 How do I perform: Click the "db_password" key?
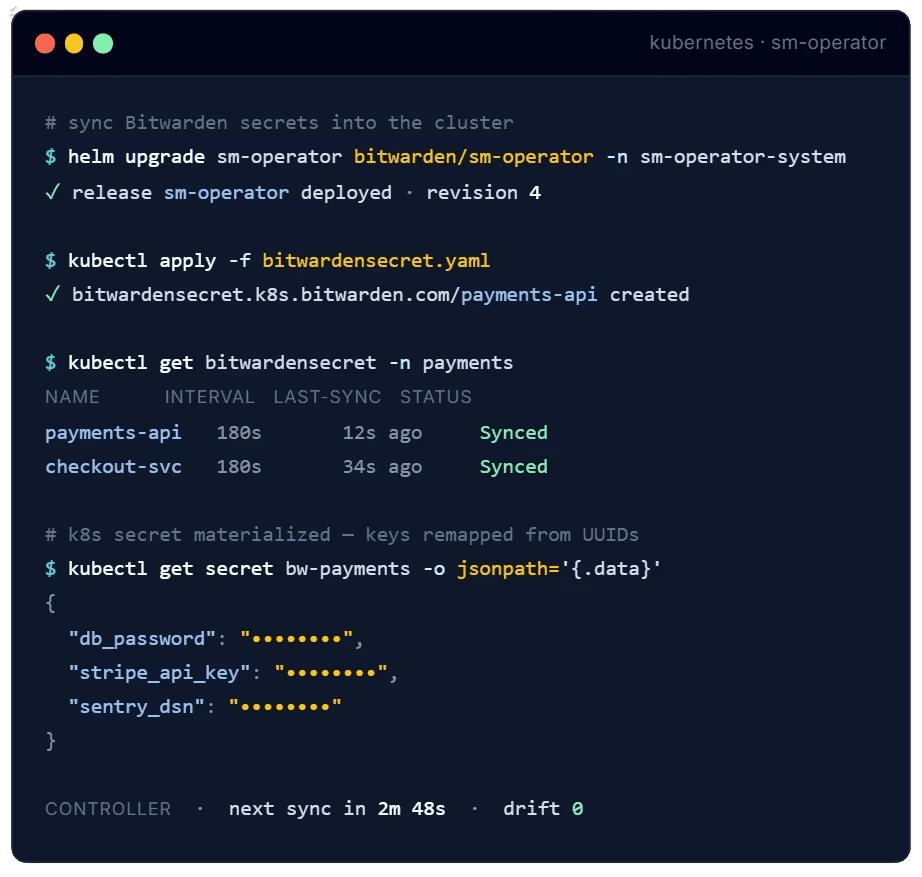tap(142, 639)
